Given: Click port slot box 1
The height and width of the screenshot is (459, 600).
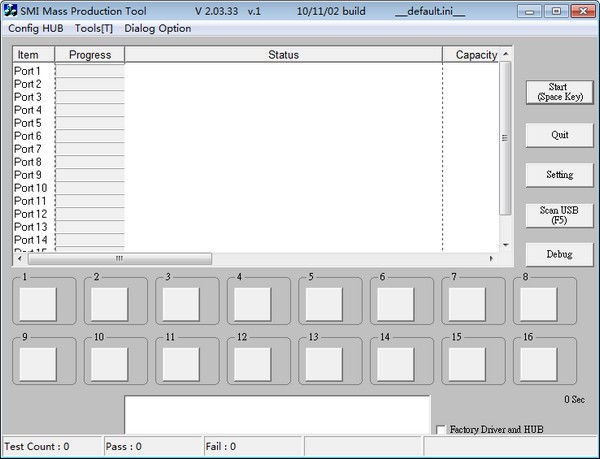Looking at the screenshot, I should [38, 304].
